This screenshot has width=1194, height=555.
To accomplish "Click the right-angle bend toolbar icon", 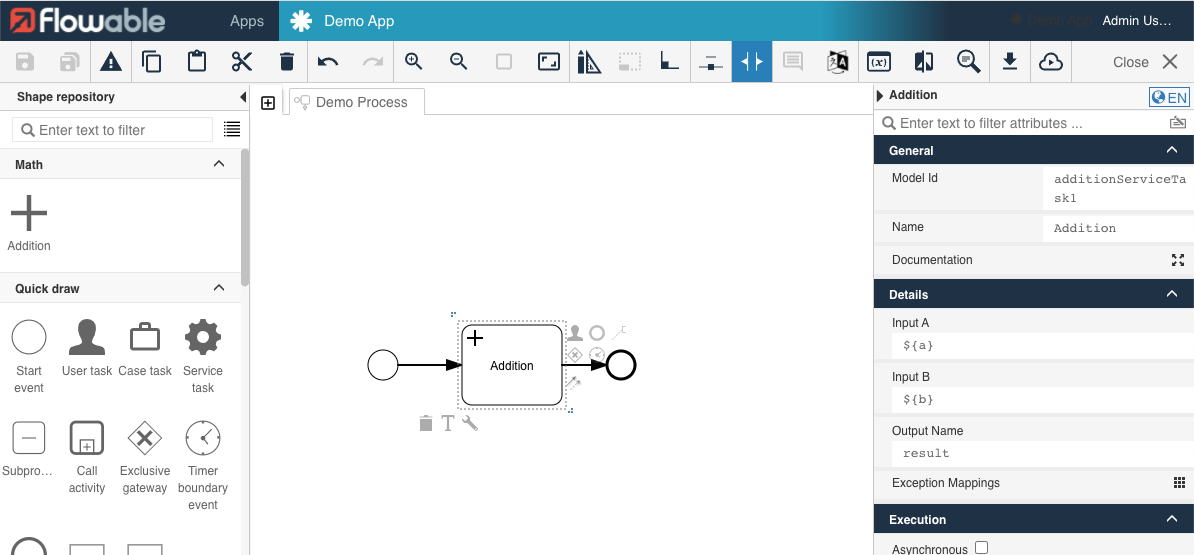I will pos(669,61).
